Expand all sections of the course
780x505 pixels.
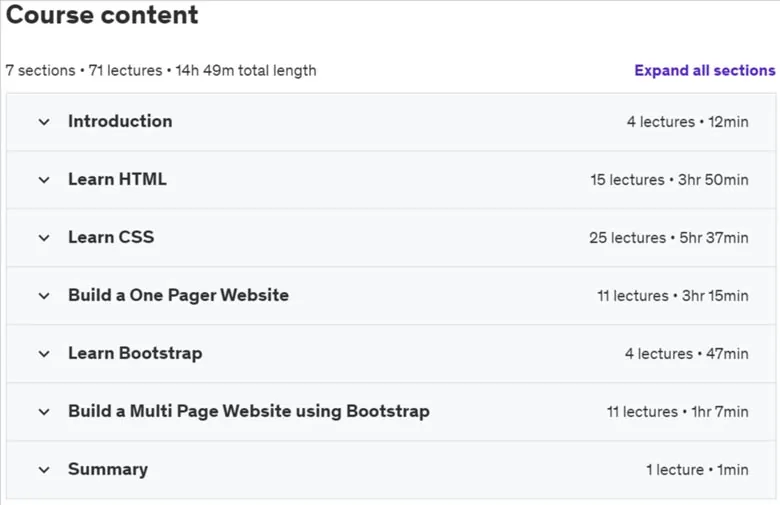tap(704, 71)
